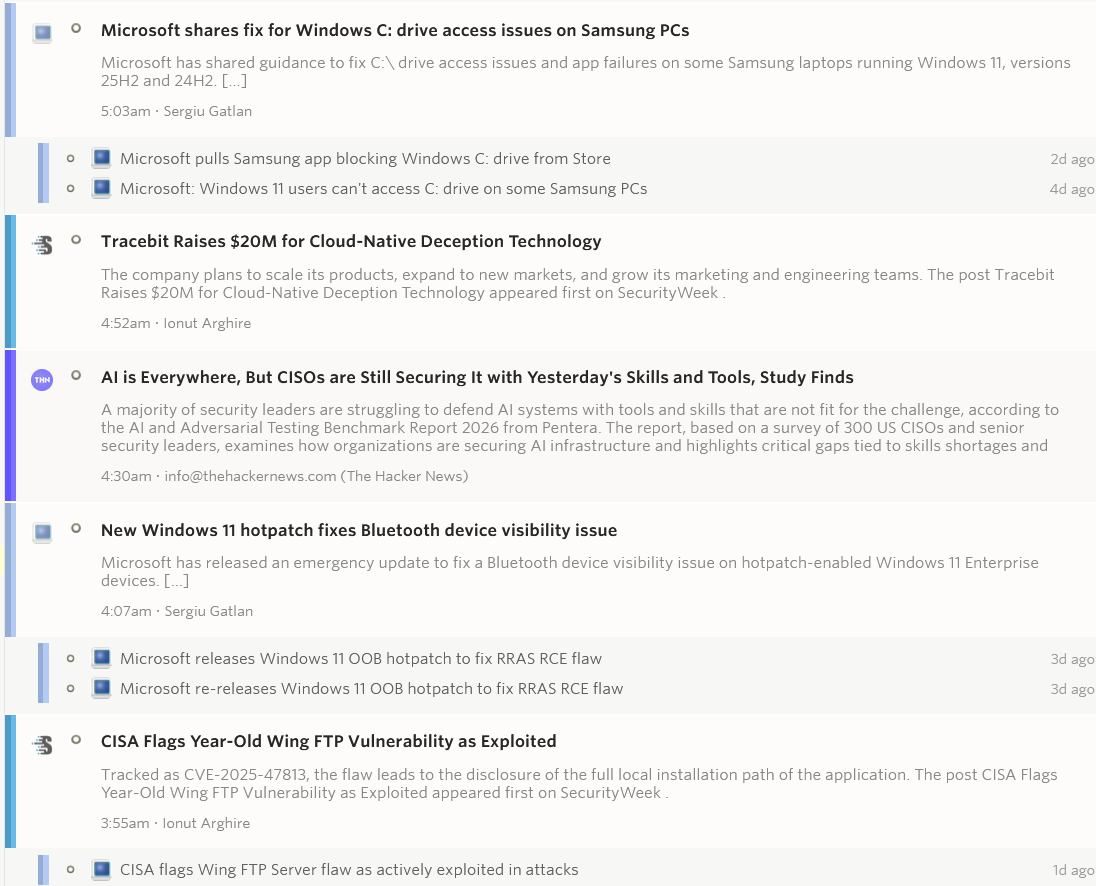Click feed icon beside 'Microsoft pulls Samsung app' item
The height and width of the screenshot is (886, 1096).
click(101, 158)
